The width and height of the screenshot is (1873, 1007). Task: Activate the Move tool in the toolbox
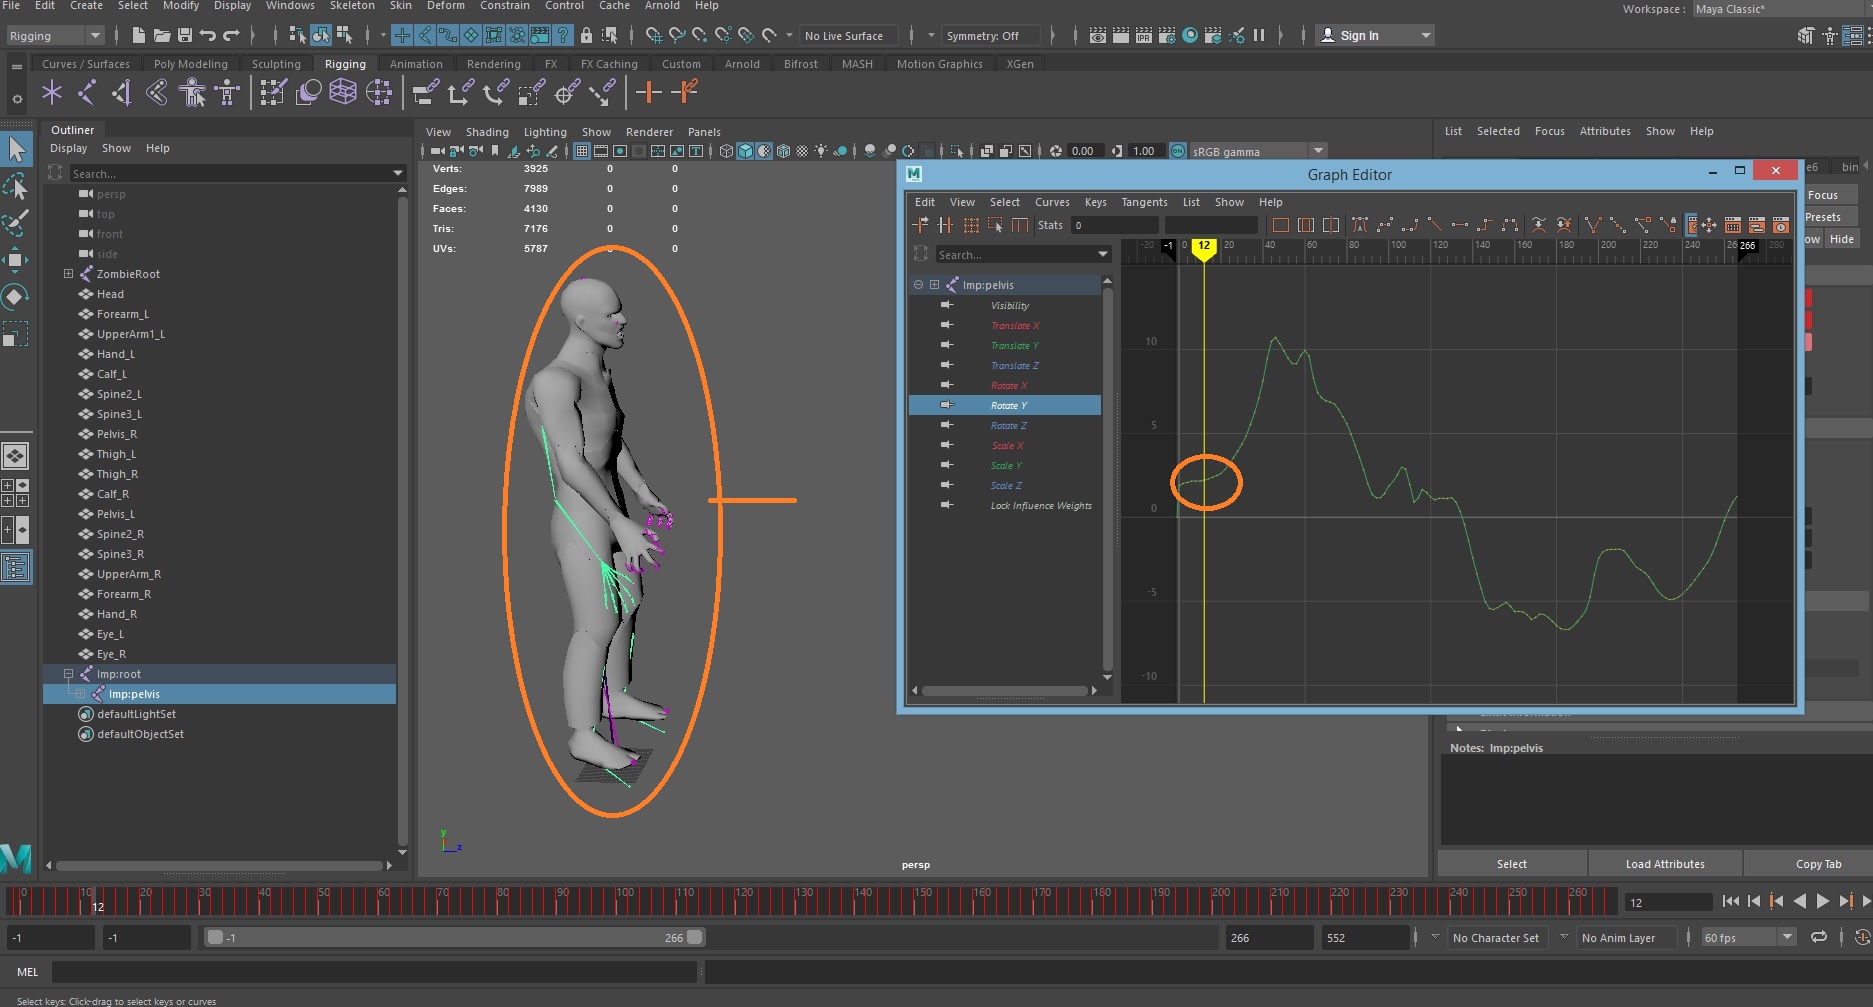(16, 259)
